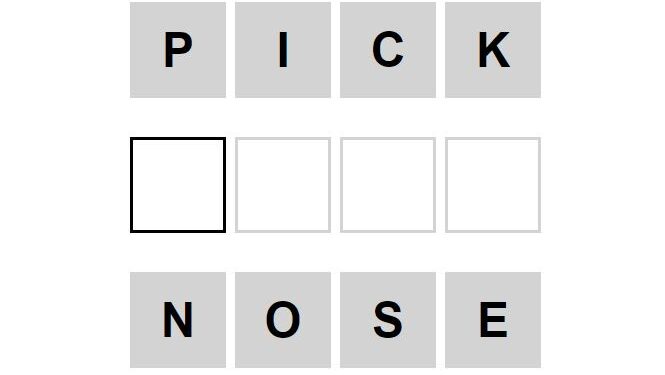This screenshot has width=665, height=375.
Task: Select the active black-bordered empty box
Action: [x=178, y=185]
